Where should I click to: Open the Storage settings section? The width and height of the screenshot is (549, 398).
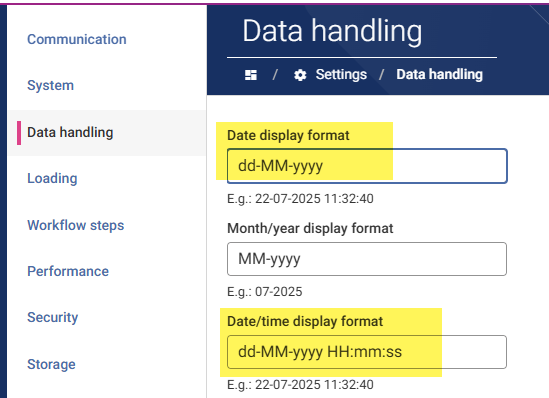point(51,364)
